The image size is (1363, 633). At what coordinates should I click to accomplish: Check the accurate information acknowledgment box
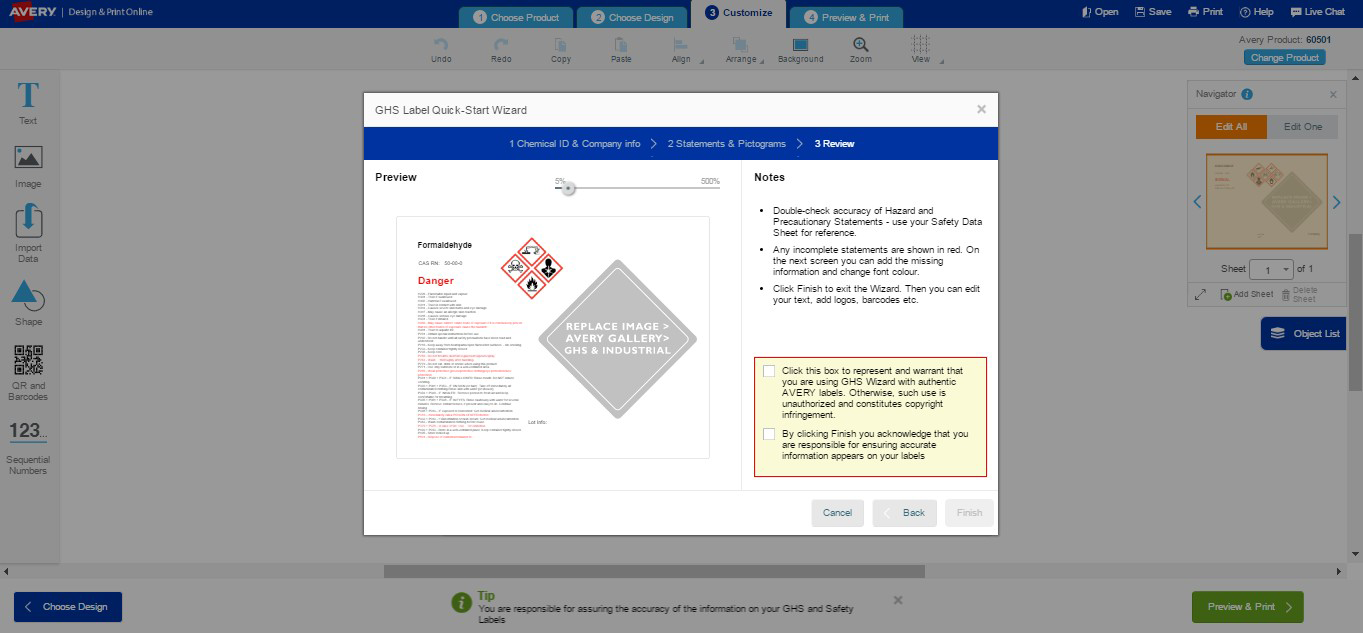(769, 434)
